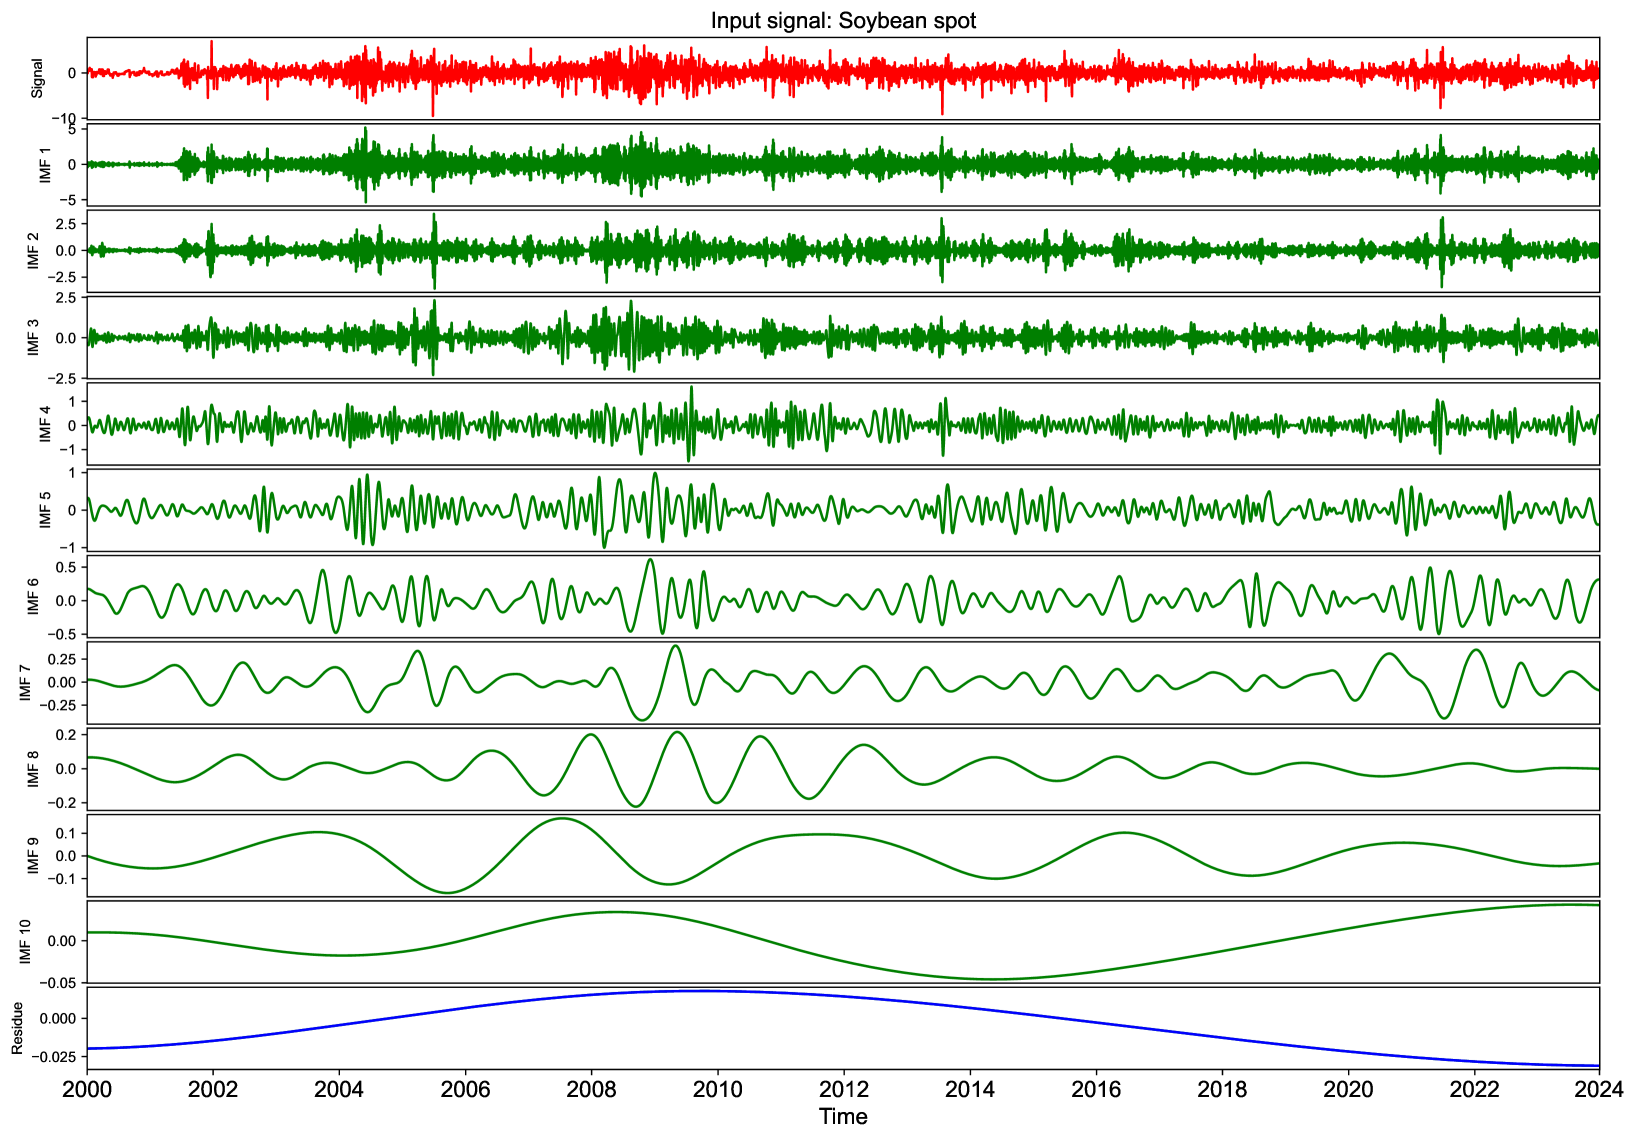Click the 0.00 tick of the IMF 10 panel
1636x1140 pixels.
click(x=63, y=941)
